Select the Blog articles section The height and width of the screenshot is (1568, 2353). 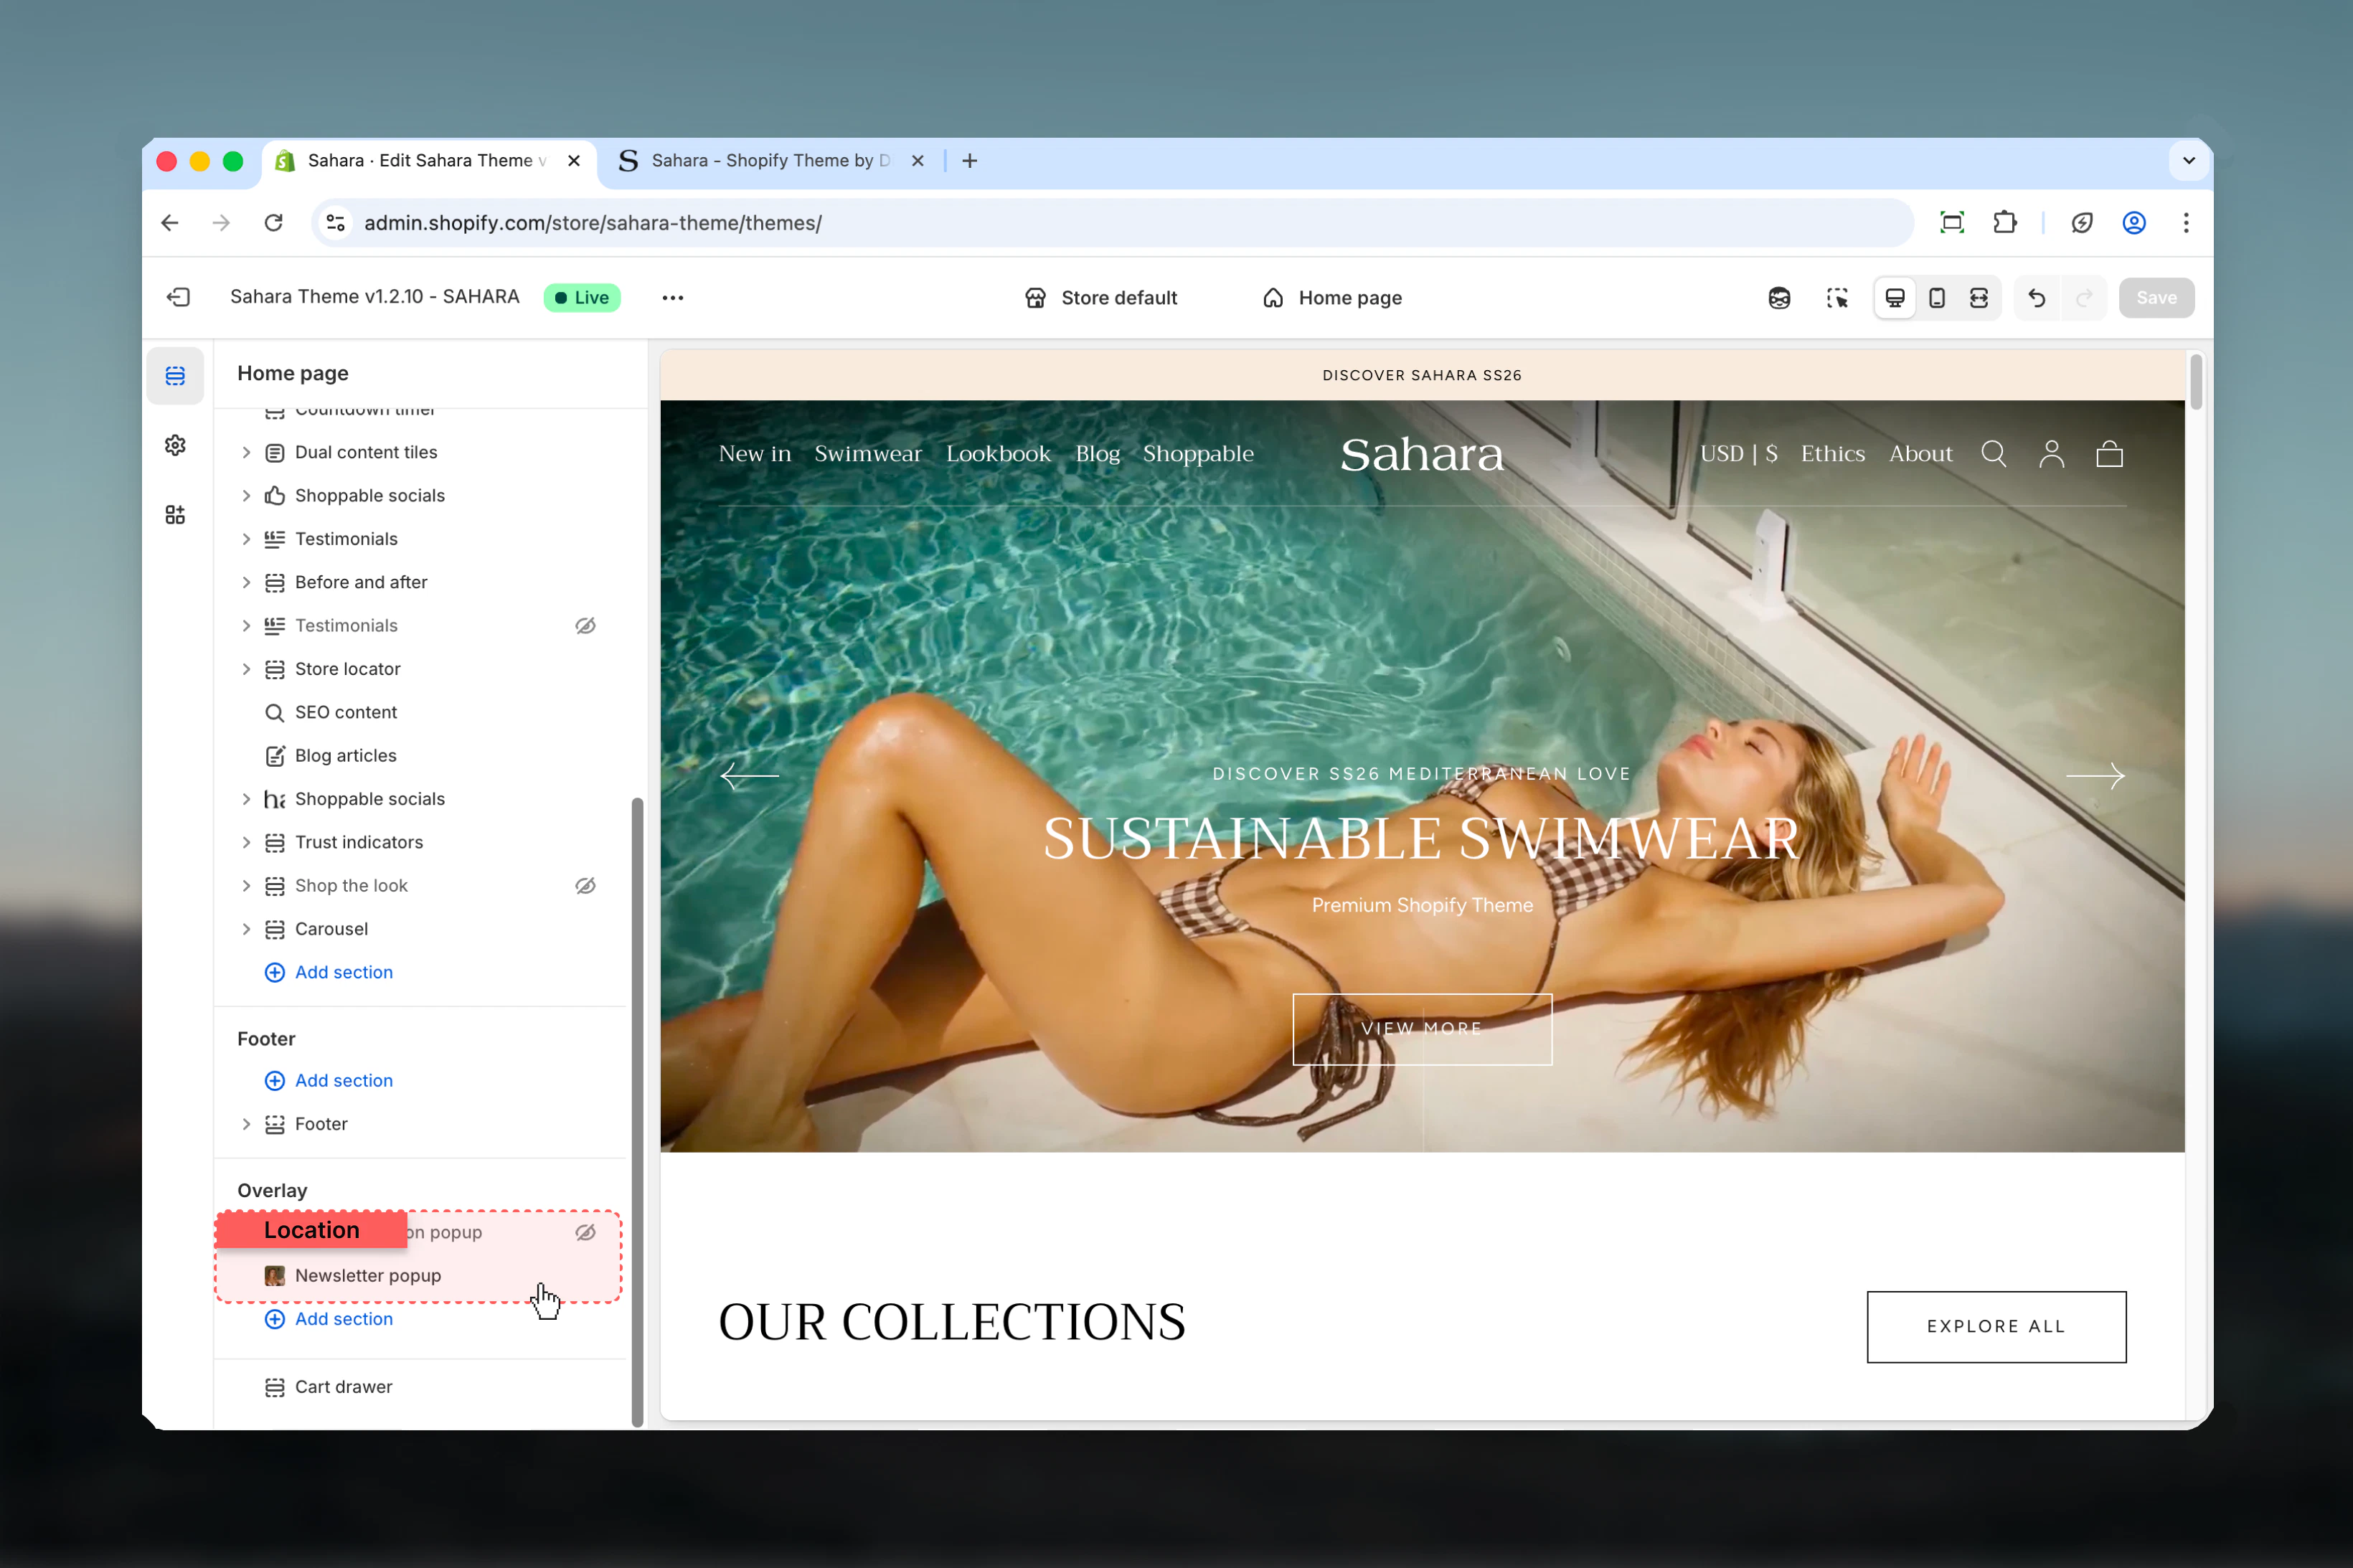tap(420, 756)
